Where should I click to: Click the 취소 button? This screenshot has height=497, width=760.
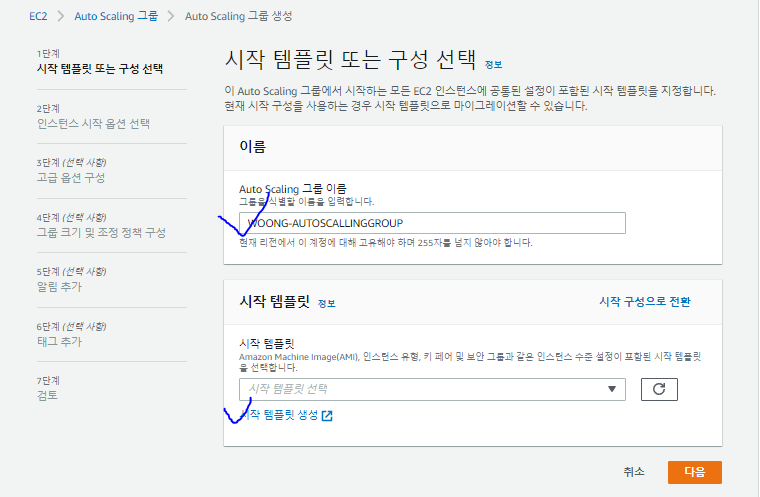click(x=634, y=472)
